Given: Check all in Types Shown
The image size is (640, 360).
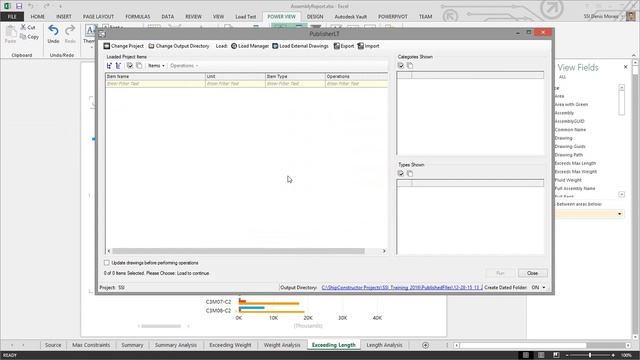Looking at the screenshot, I should [x=401, y=173].
